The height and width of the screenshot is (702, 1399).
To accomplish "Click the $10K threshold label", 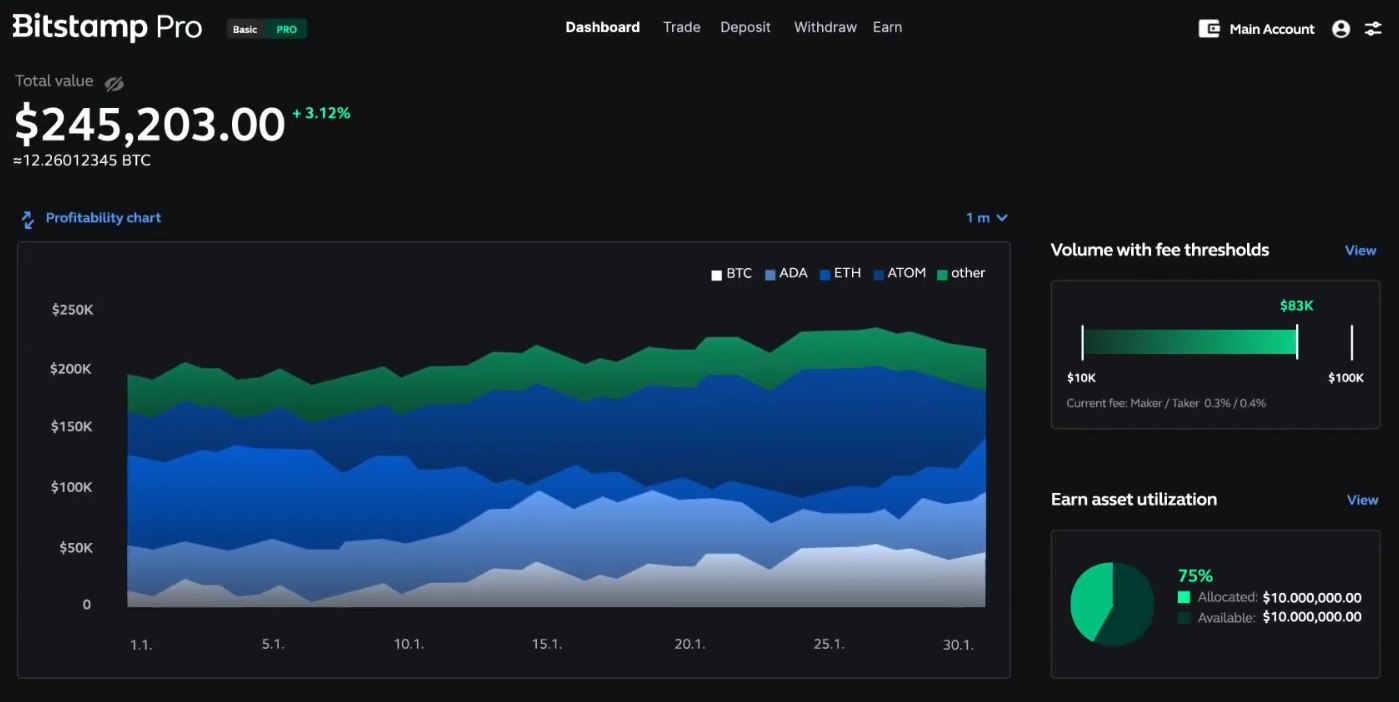I will click(x=1082, y=378).
